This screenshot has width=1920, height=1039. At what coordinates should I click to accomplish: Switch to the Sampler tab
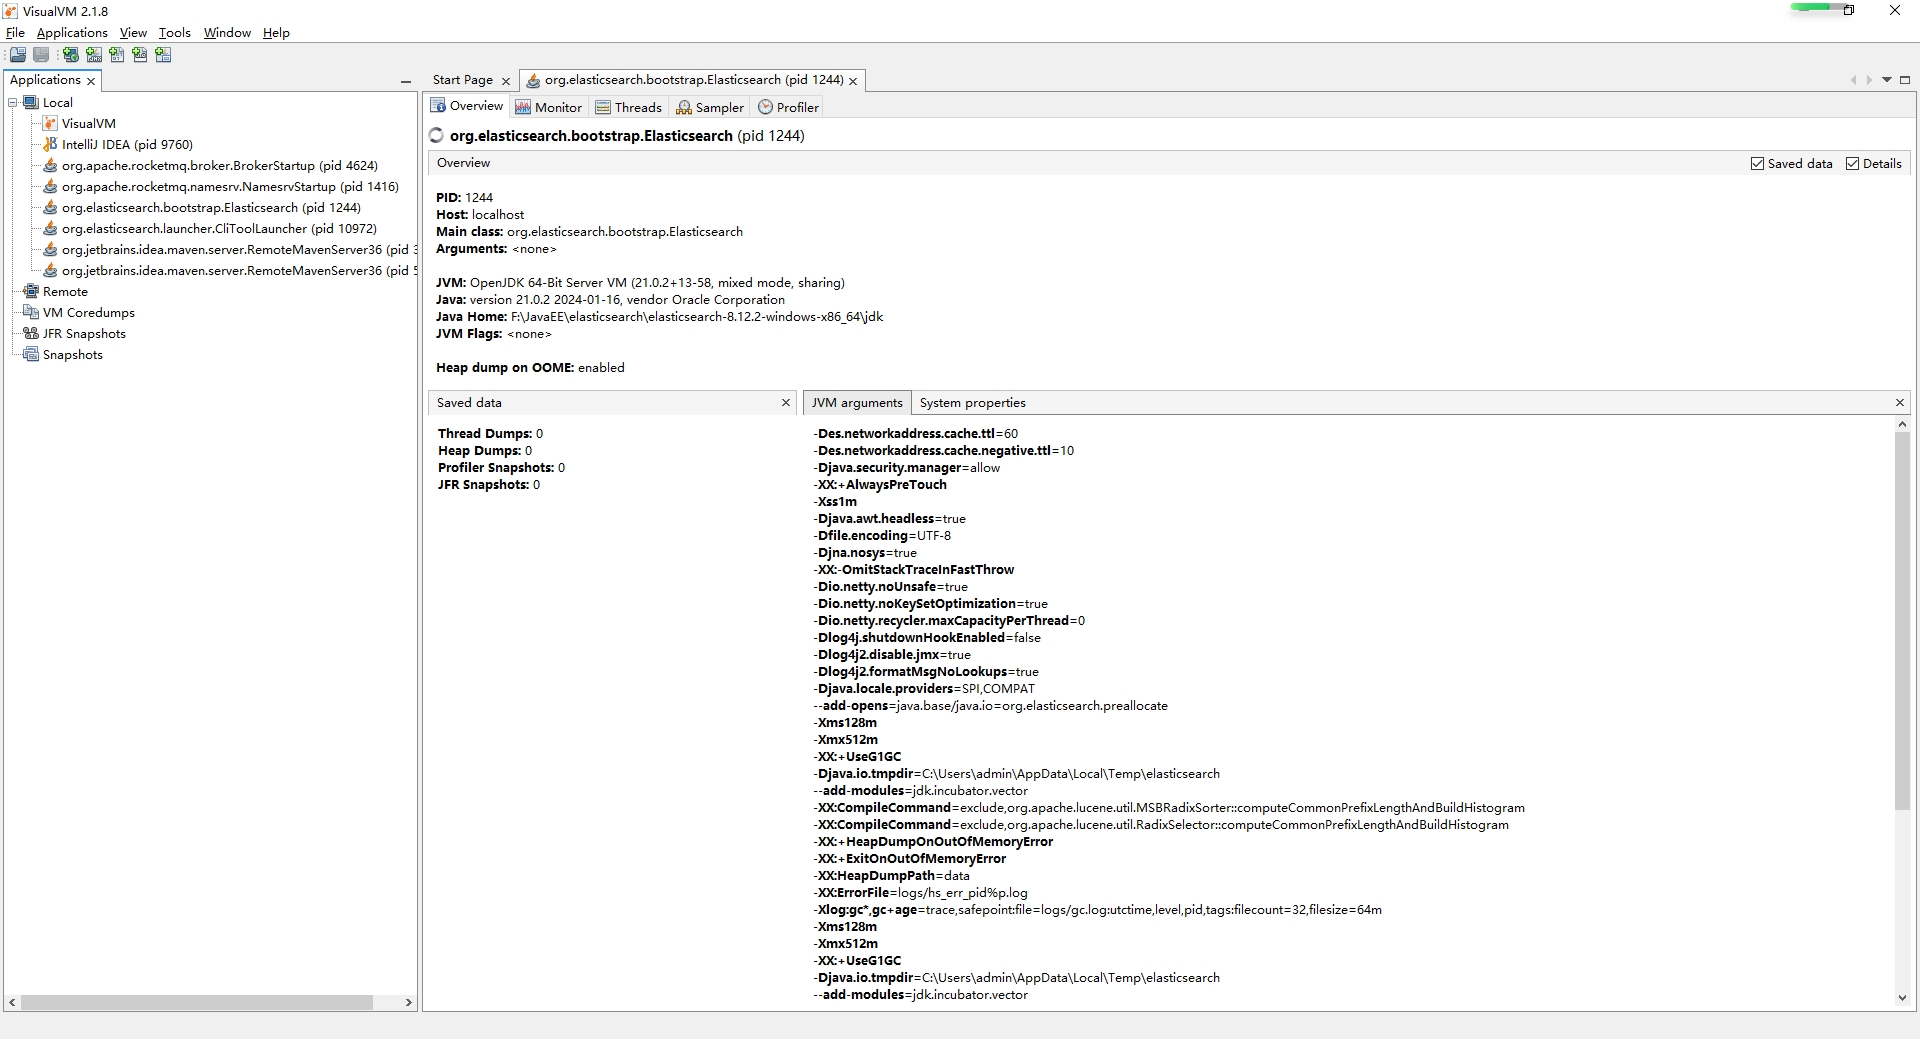click(710, 107)
